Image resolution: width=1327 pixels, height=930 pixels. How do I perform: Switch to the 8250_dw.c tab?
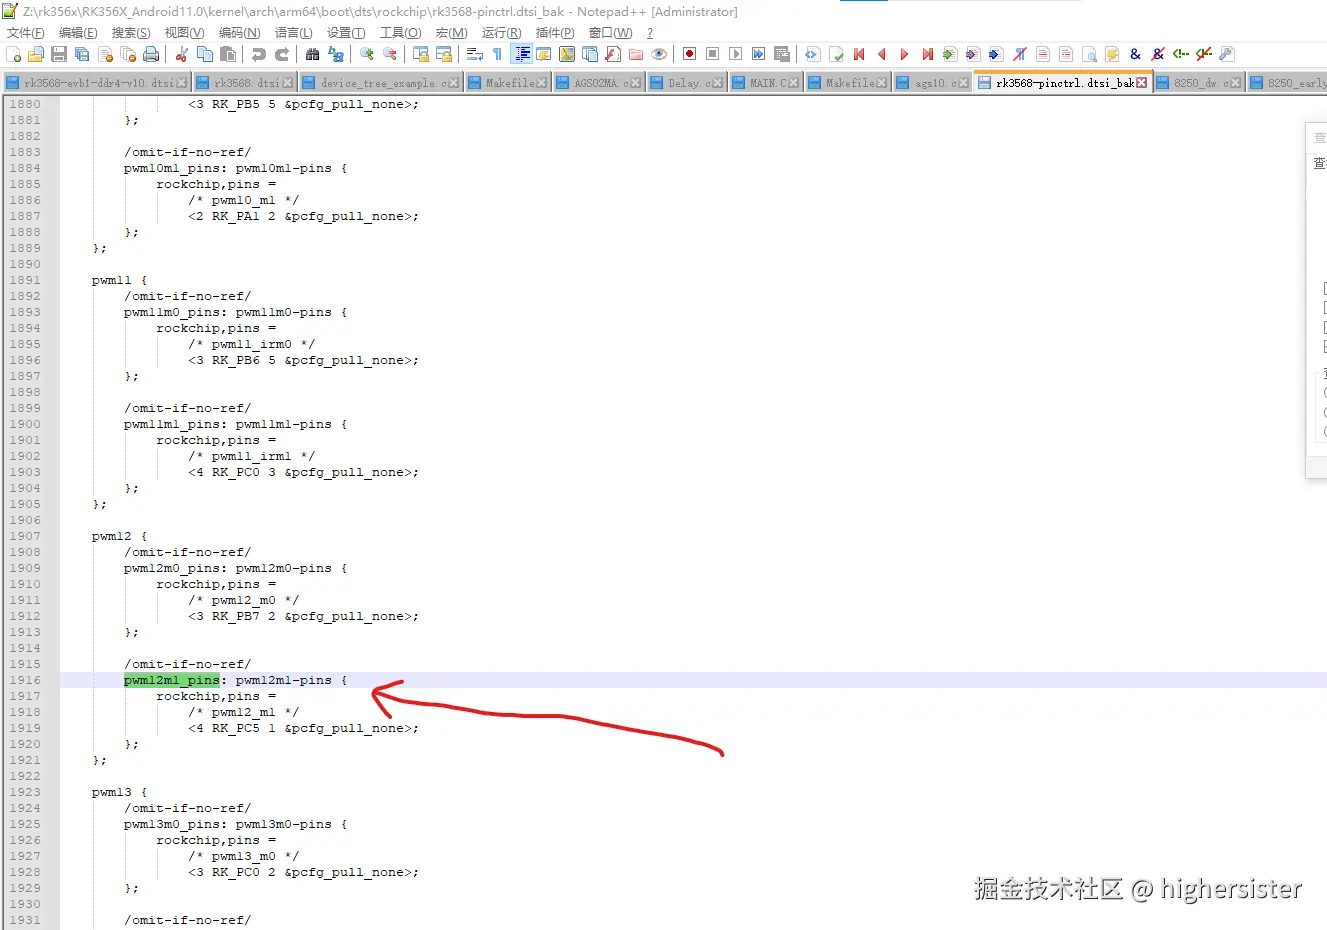pyautogui.click(x=1199, y=83)
